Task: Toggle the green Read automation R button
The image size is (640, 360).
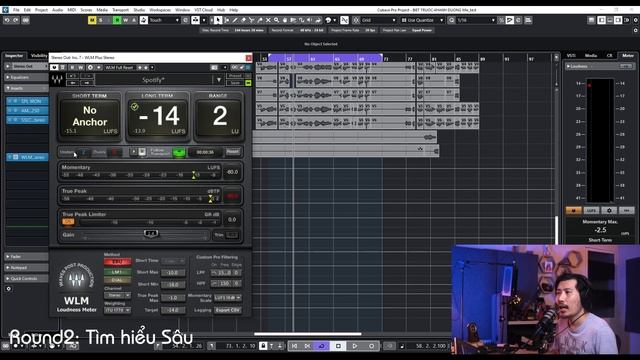Action: tap(117, 20)
